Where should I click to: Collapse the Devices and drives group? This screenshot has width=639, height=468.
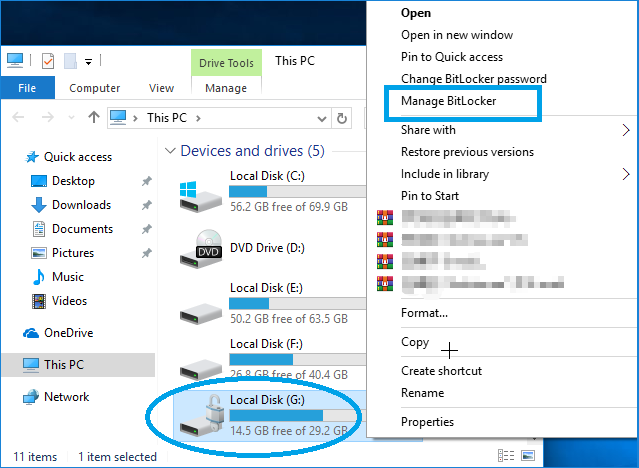[x=170, y=151]
